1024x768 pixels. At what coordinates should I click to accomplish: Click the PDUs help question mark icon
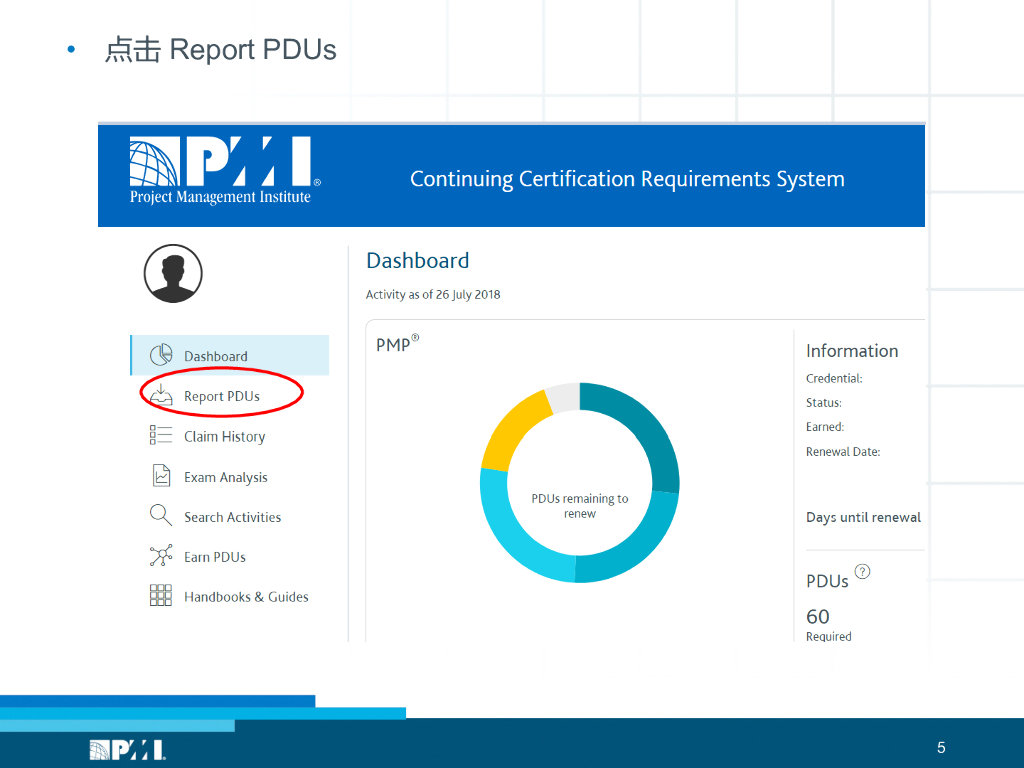pyautogui.click(x=862, y=572)
